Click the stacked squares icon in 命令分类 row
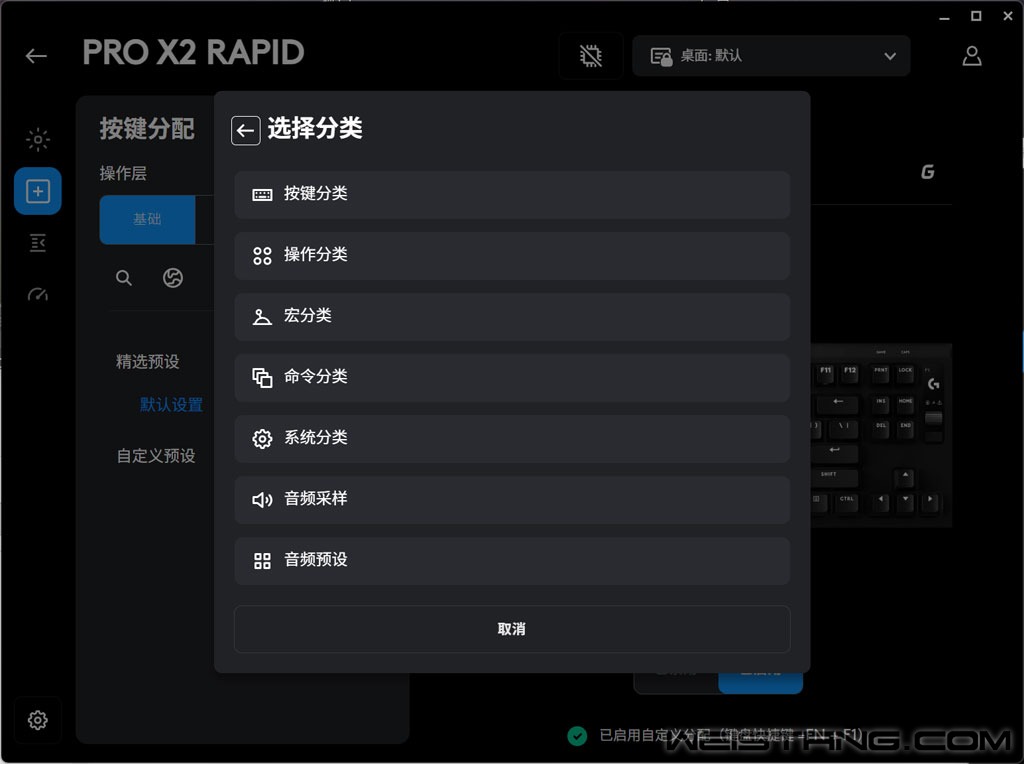The height and width of the screenshot is (764, 1024). 262,377
